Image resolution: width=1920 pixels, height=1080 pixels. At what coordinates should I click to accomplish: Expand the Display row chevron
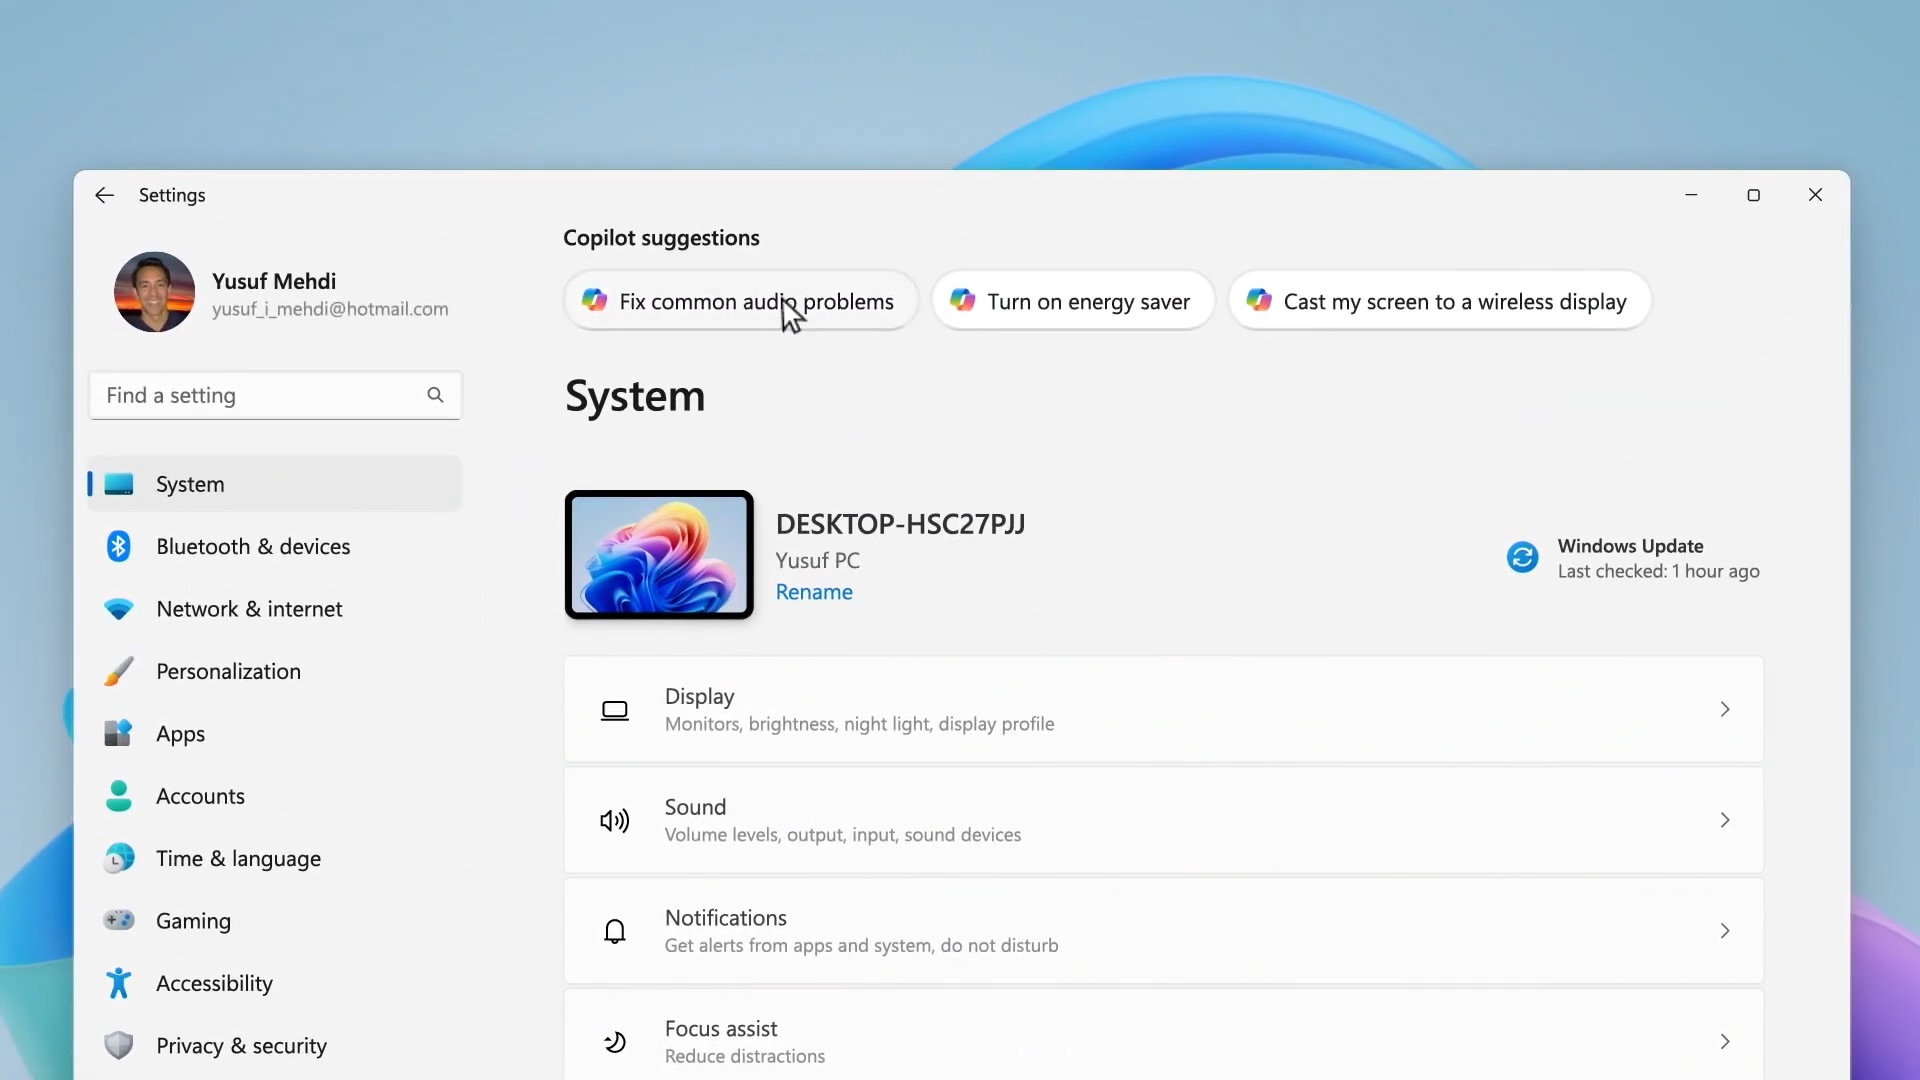(x=1725, y=709)
